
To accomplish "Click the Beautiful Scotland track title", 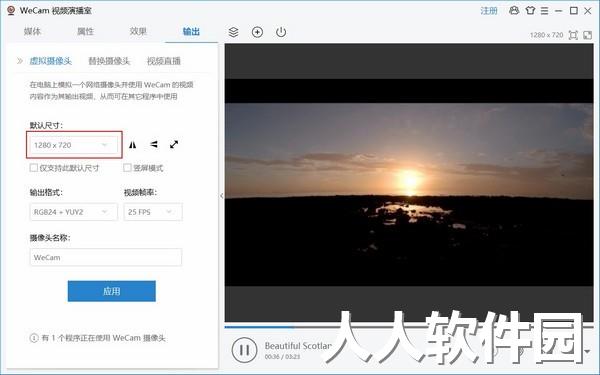I will click(298, 346).
